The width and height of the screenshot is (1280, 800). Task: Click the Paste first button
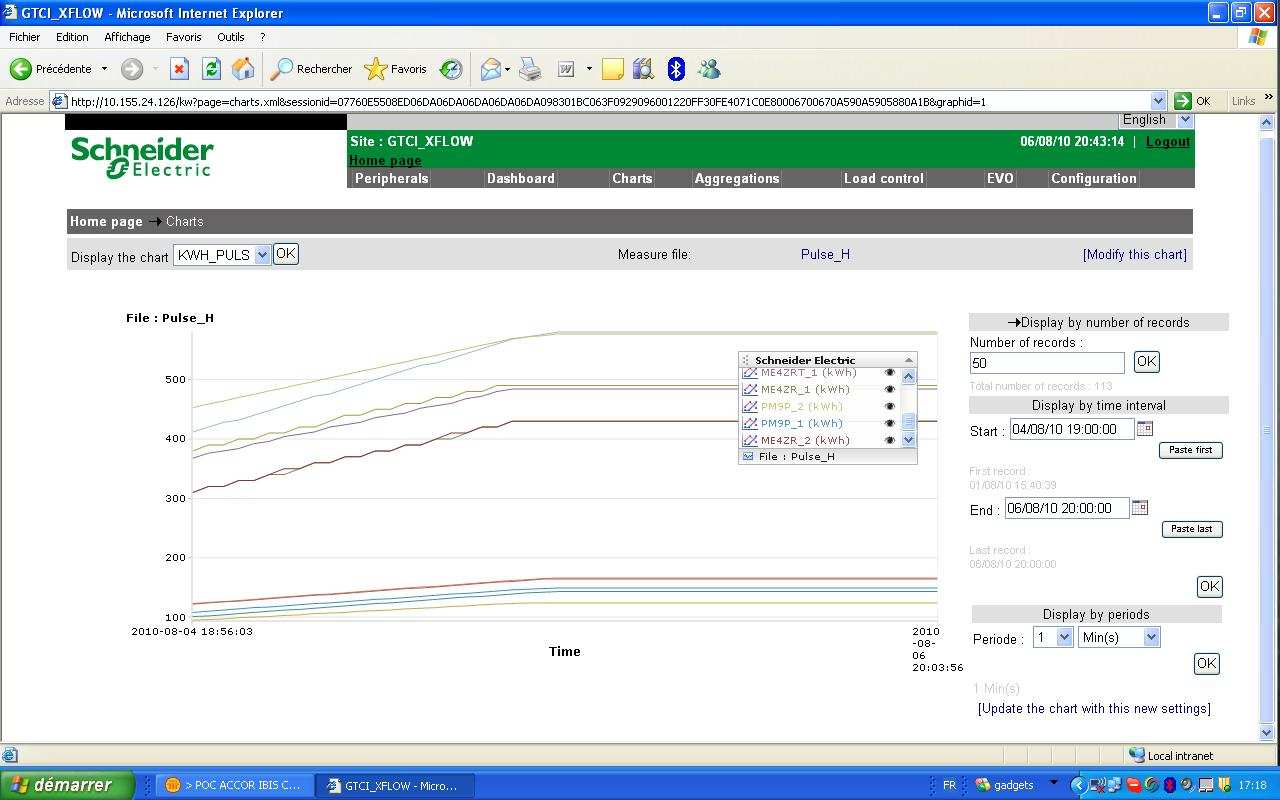click(x=1191, y=450)
